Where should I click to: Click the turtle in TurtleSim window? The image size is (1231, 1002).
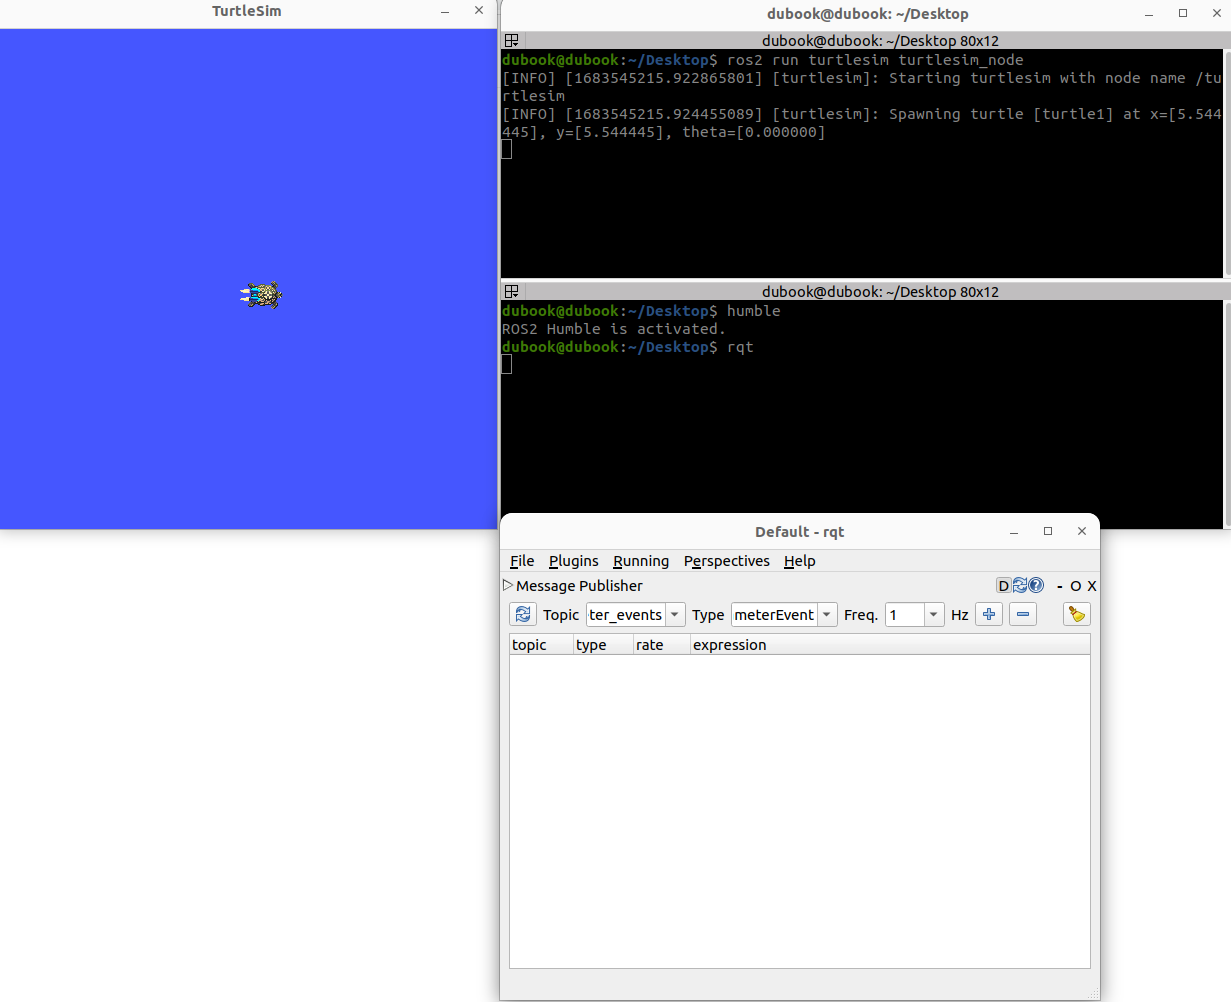point(261,295)
